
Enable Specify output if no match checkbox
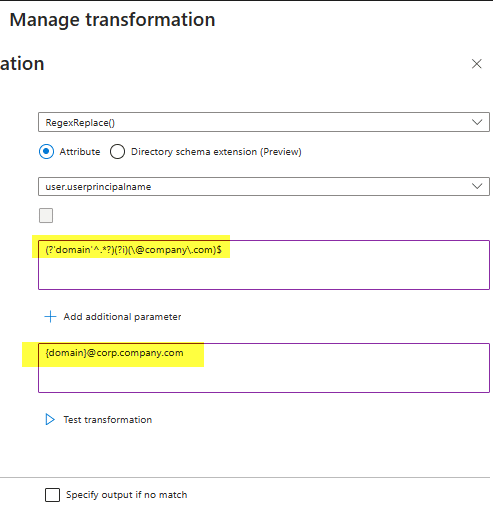tap(52, 495)
